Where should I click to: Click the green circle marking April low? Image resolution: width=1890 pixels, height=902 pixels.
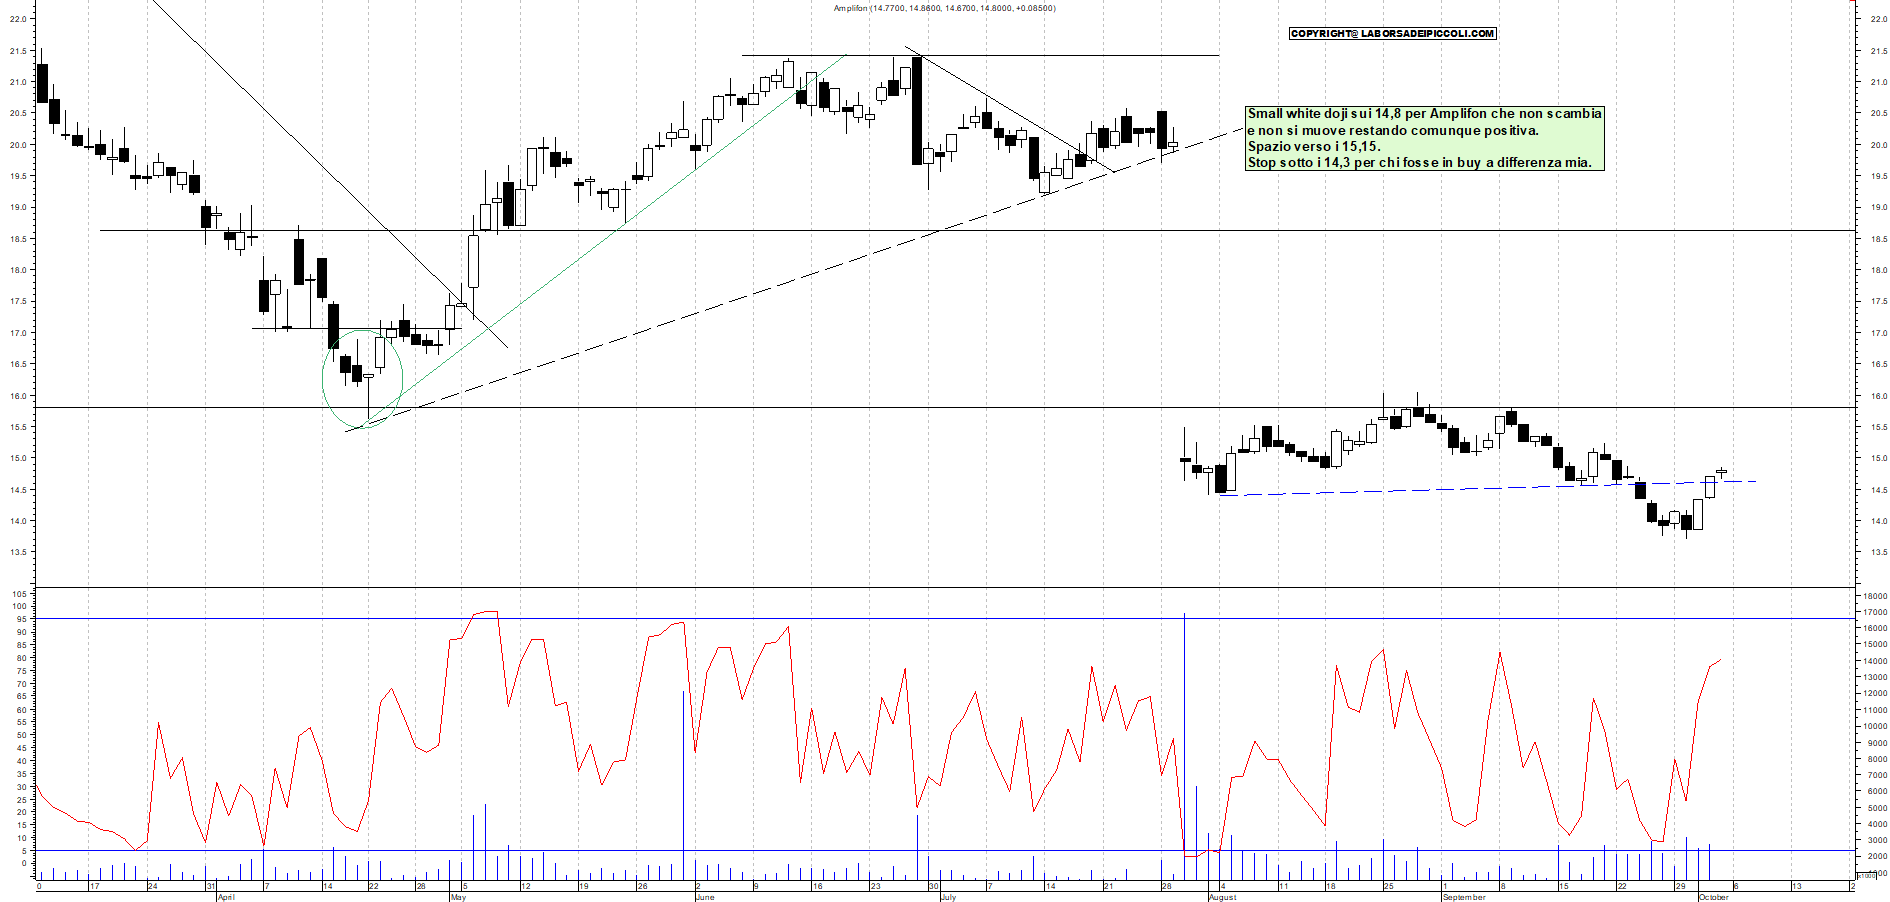point(362,379)
